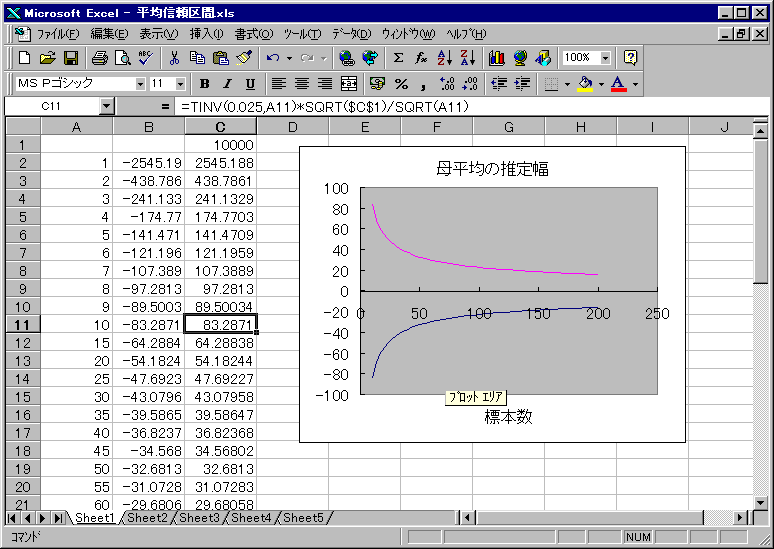
Task: Cut selection with scissors icon
Action: pyautogui.click(x=174, y=58)
